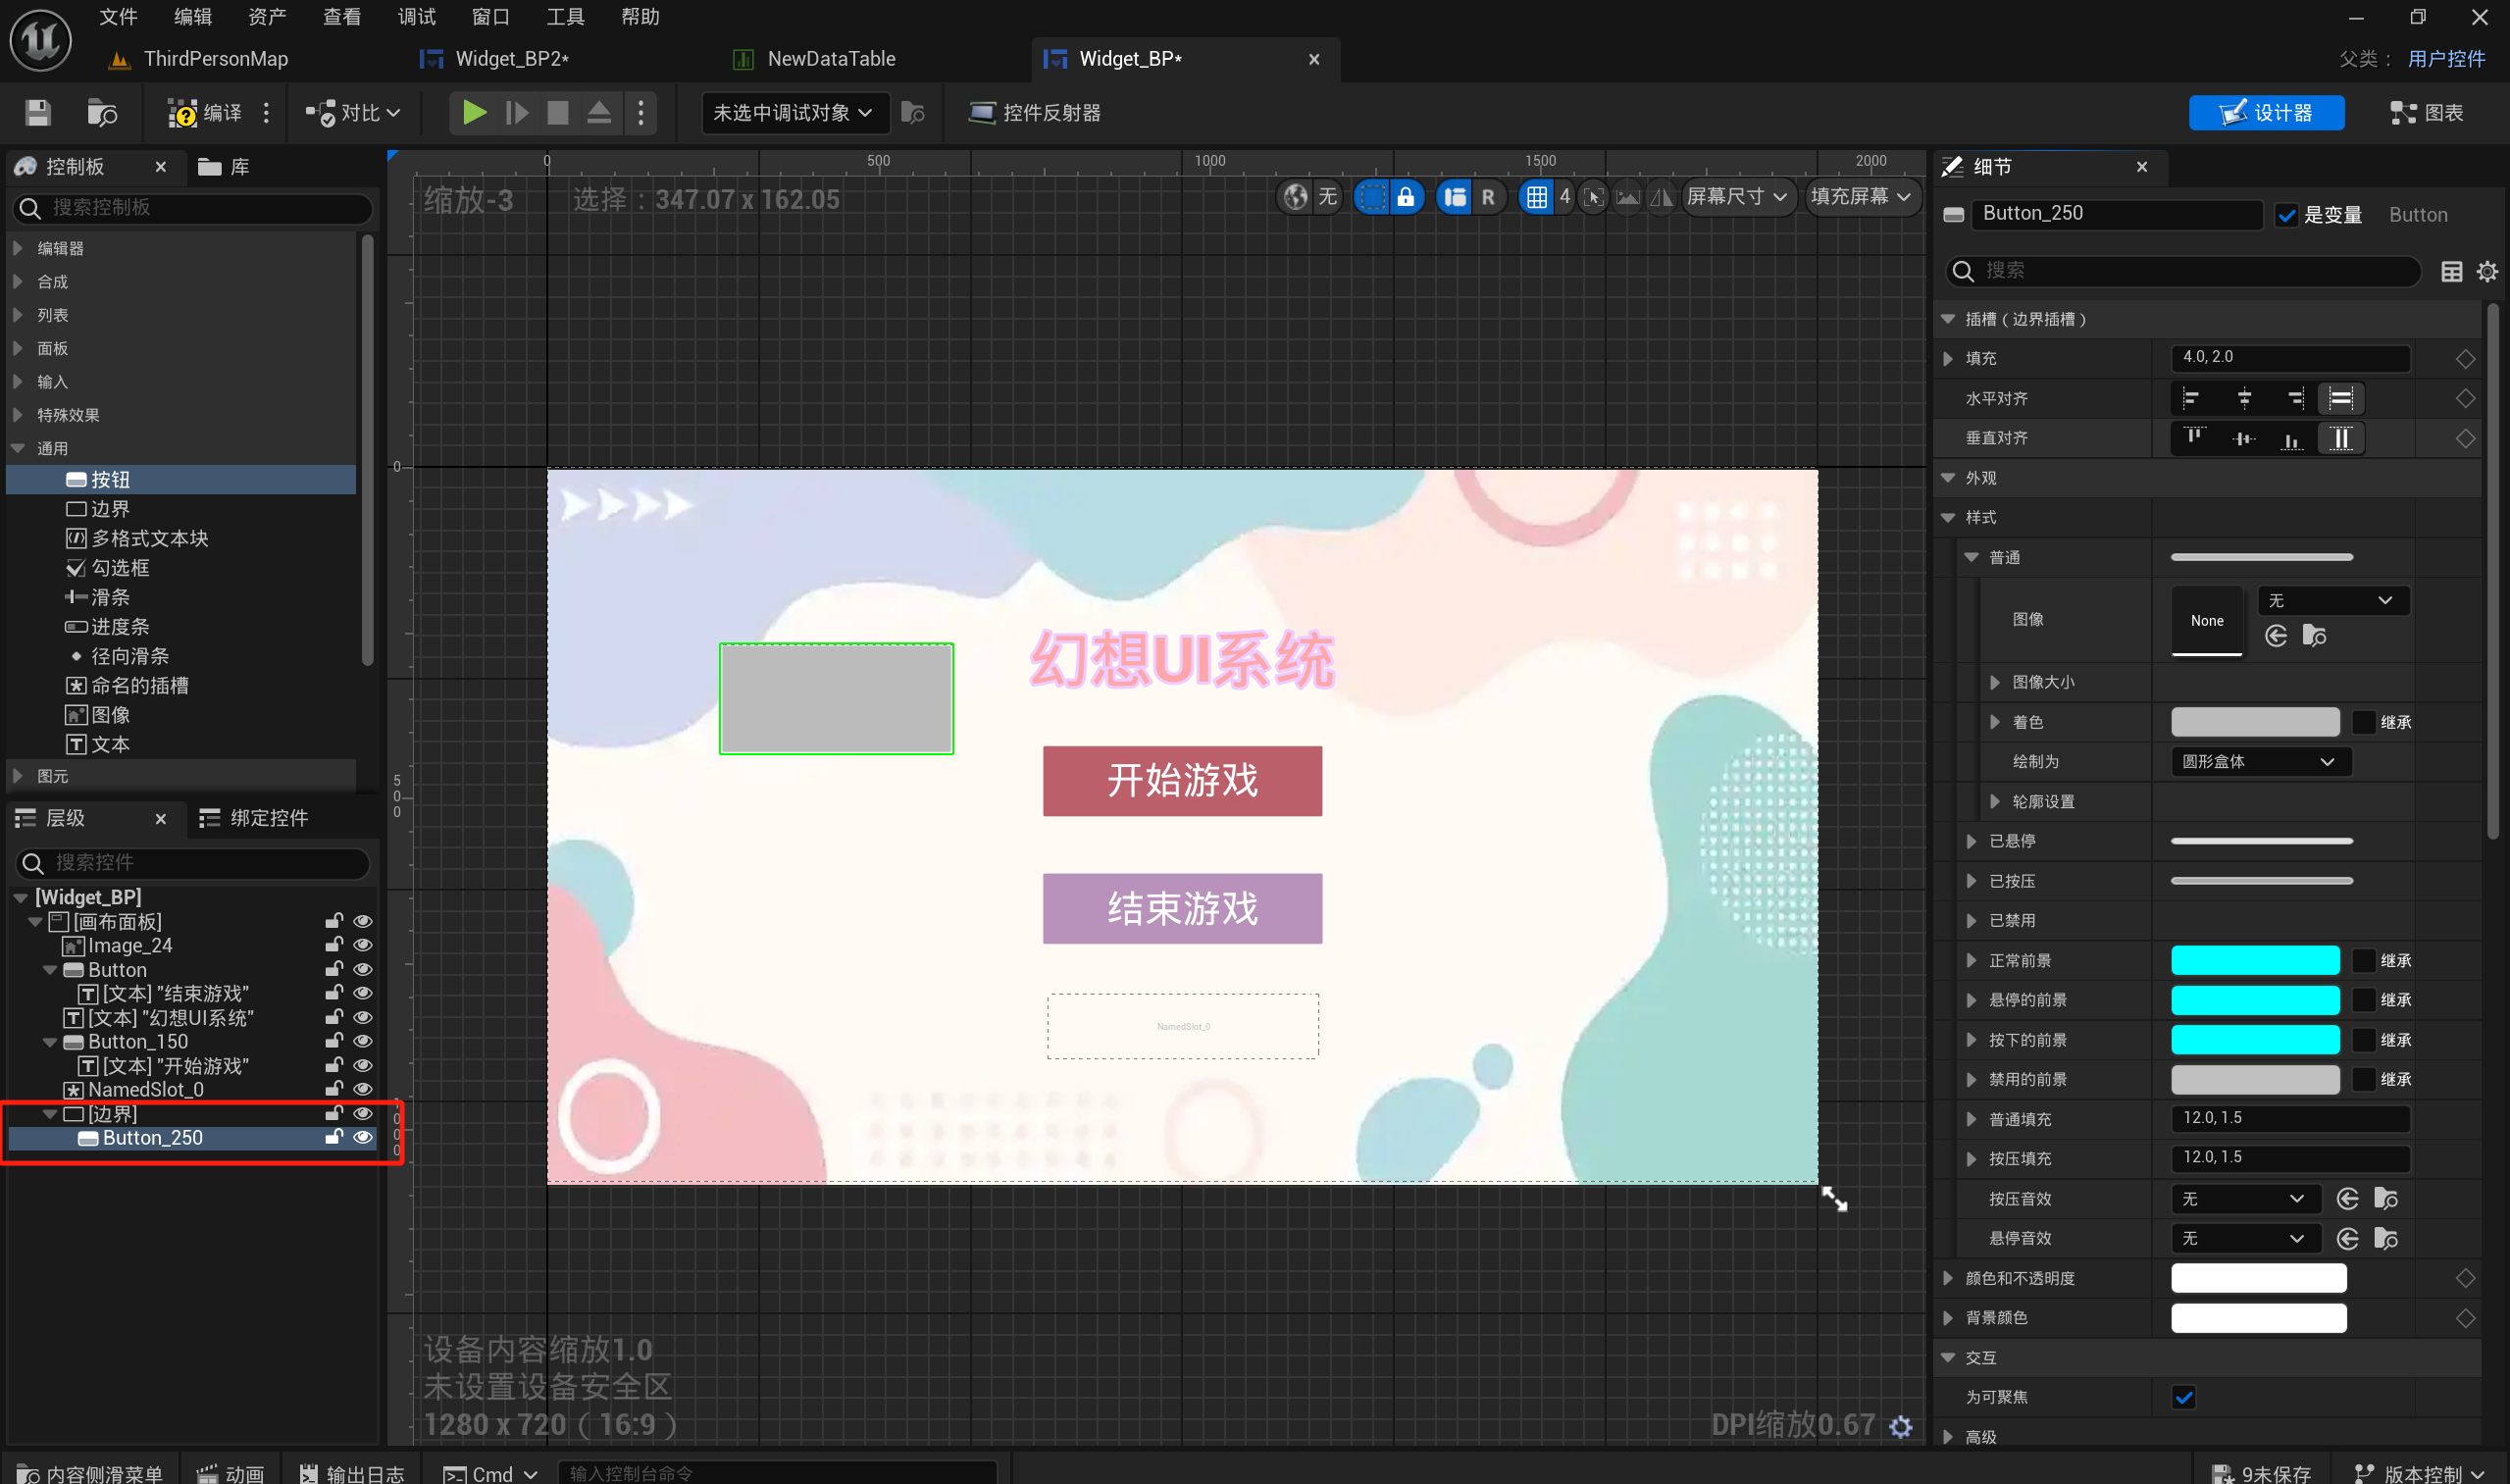Switch to the 库 (Library) tab
Screen dimensions: 2510x1484
(225, 167)
